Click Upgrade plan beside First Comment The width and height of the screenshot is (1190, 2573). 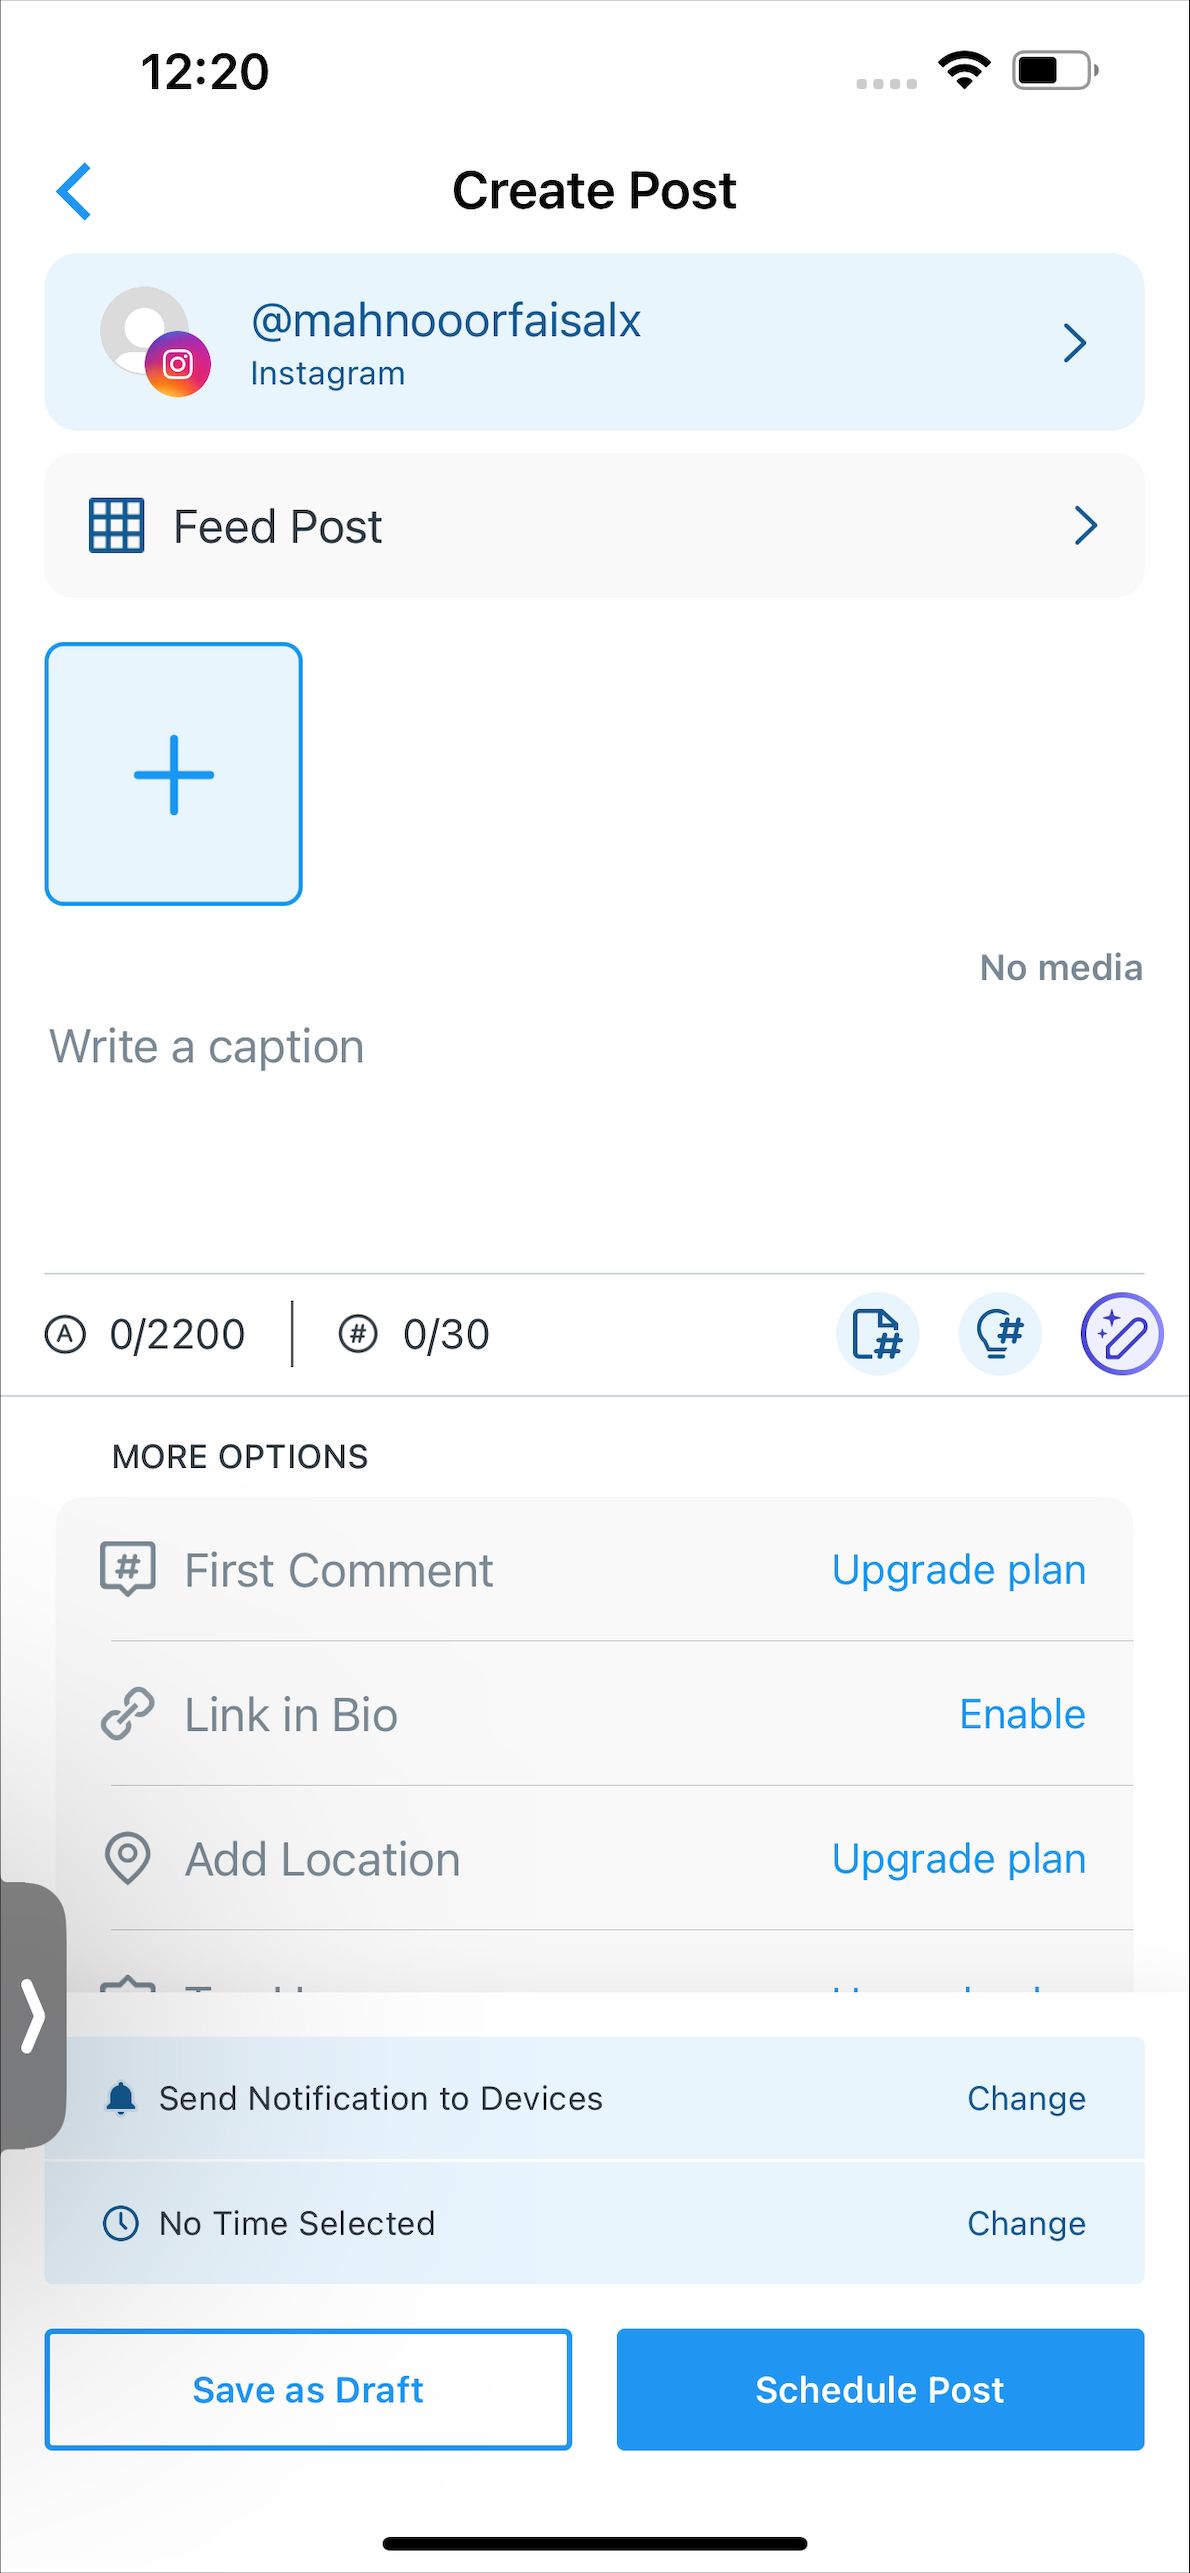tap(958, 1570)
